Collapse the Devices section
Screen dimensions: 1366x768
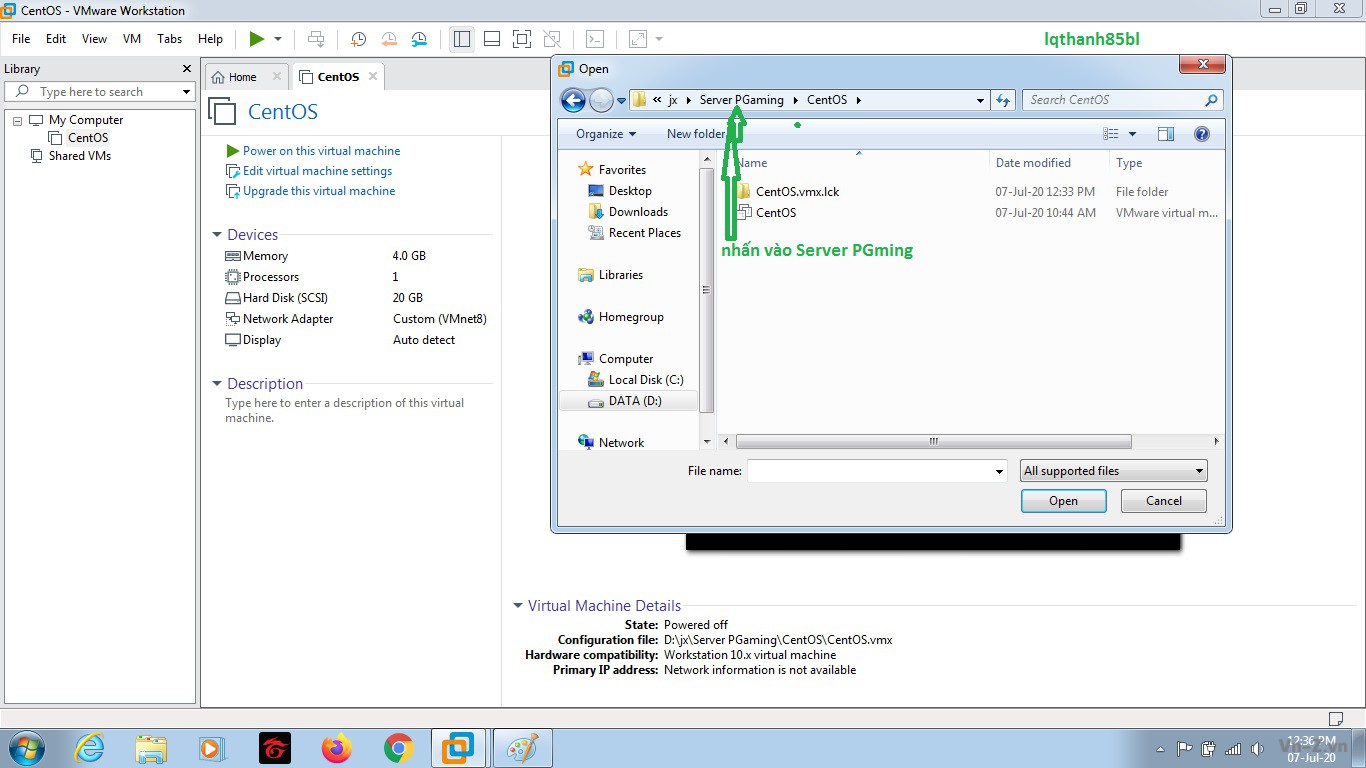[x=217, y=235]
